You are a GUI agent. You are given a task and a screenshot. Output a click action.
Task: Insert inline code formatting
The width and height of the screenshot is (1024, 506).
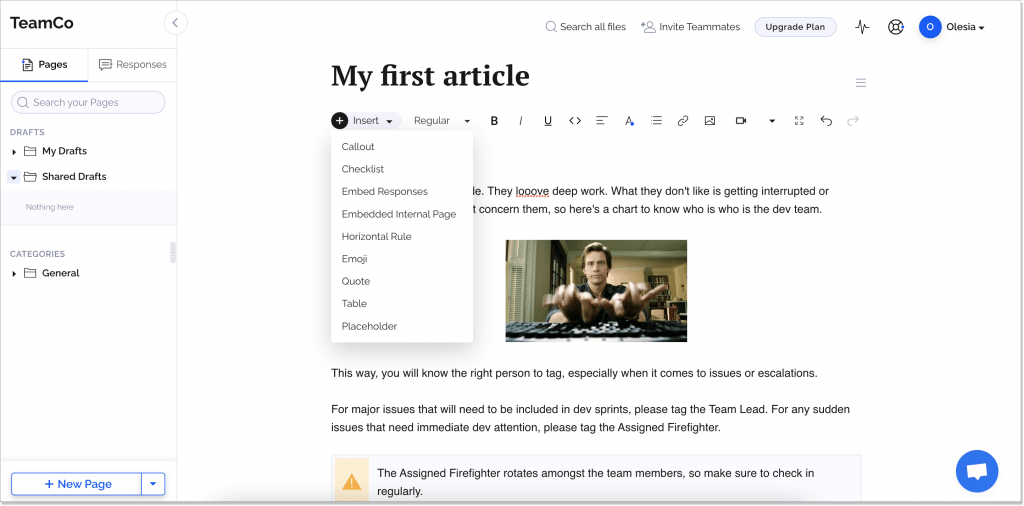pos(575,121)
